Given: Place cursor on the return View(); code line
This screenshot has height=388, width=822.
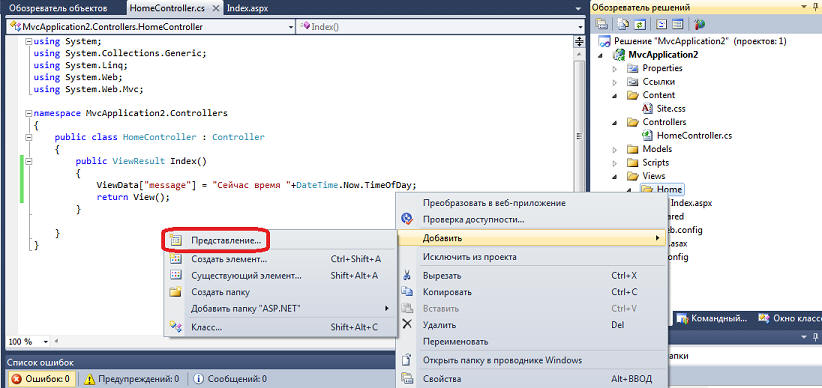Looking at the screenshot, I should (133, 197).
